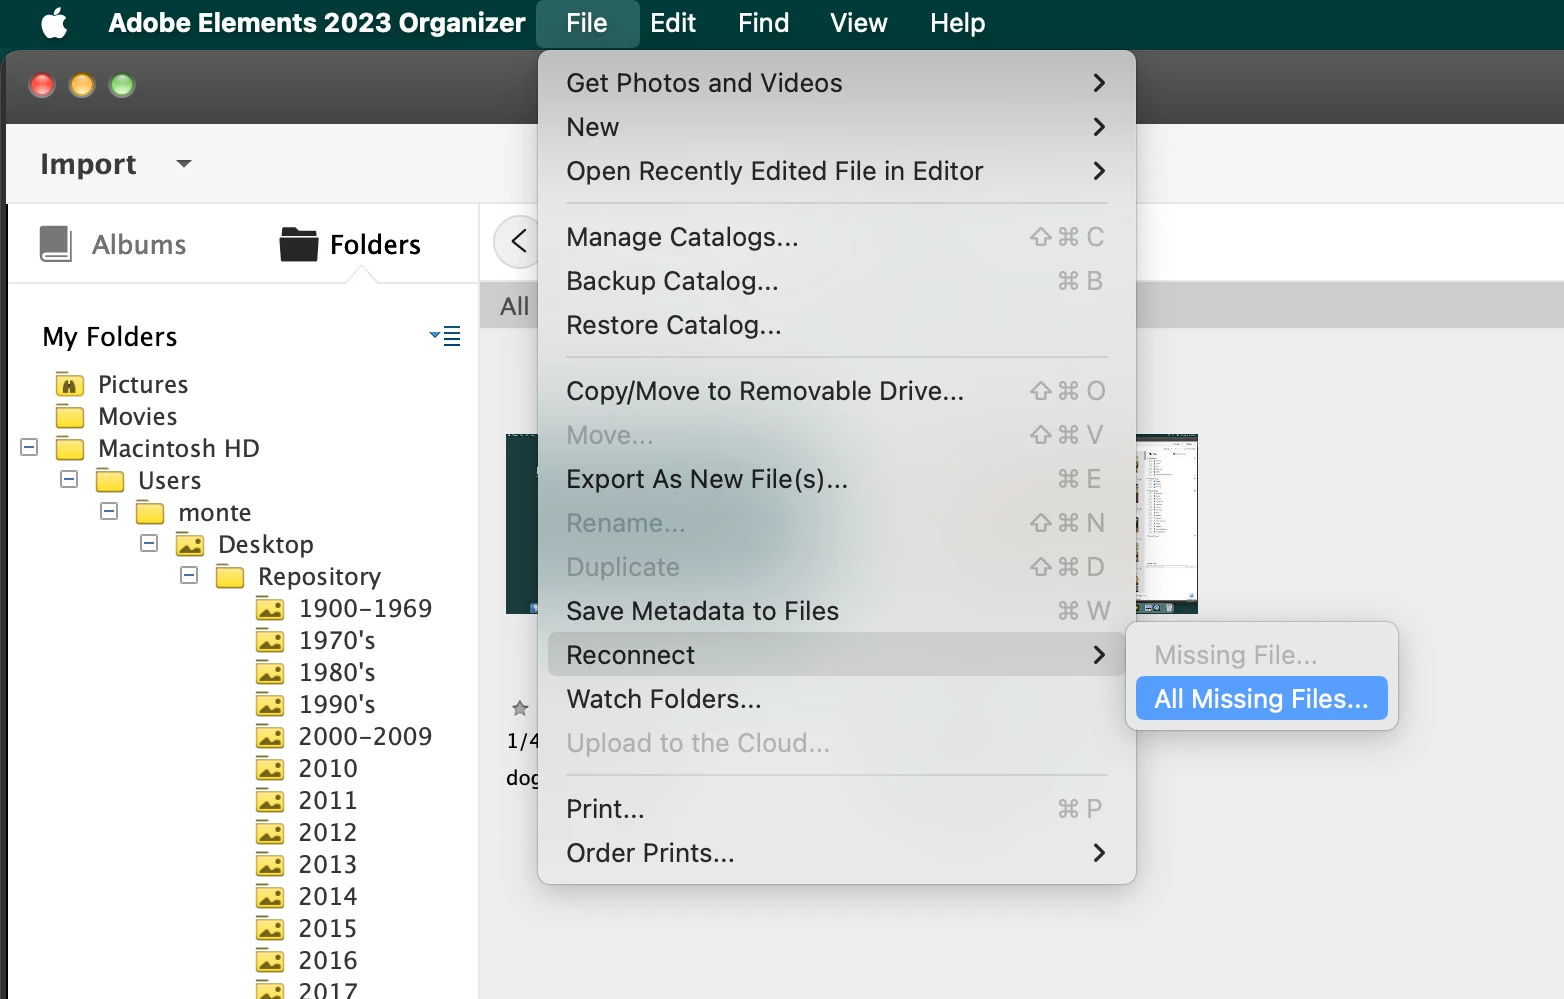Click the 1980's folder icon
Screen dimensions: 1564x999
270,673
